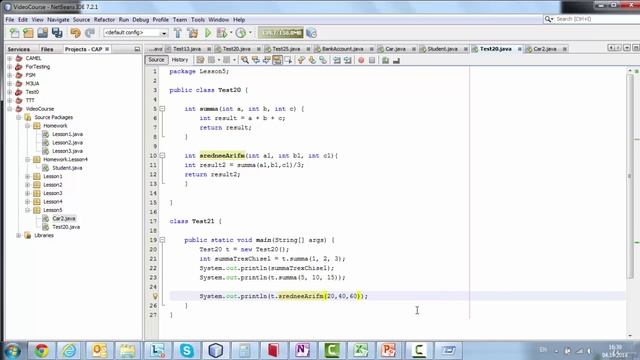Select Test20.java in Lesson5 tree
Viewport: 640px width, 360px height.
66,227
